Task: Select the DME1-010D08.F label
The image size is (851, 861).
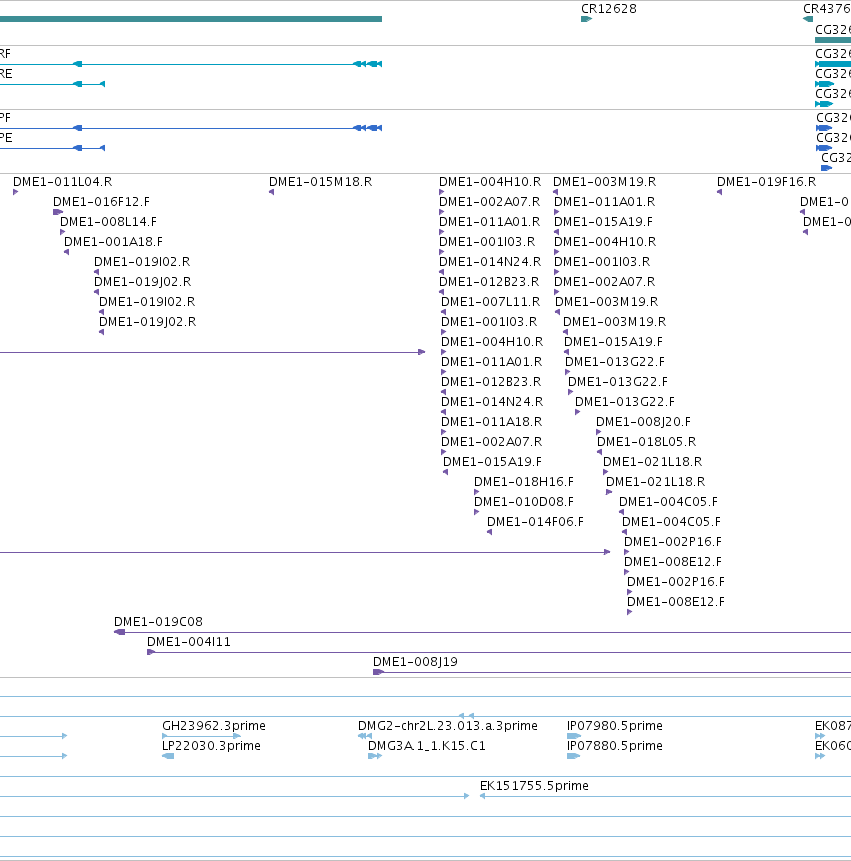Action: coord(524,501)
